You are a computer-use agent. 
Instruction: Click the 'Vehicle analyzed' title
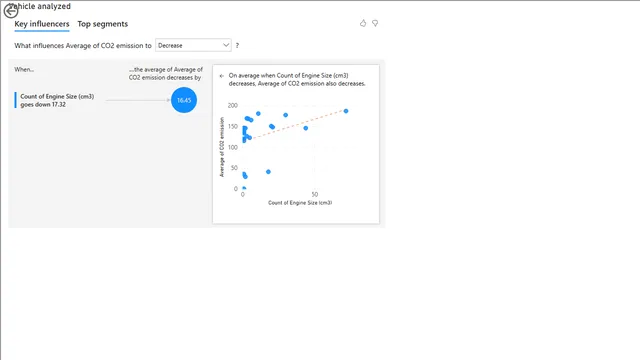[40, 6]
